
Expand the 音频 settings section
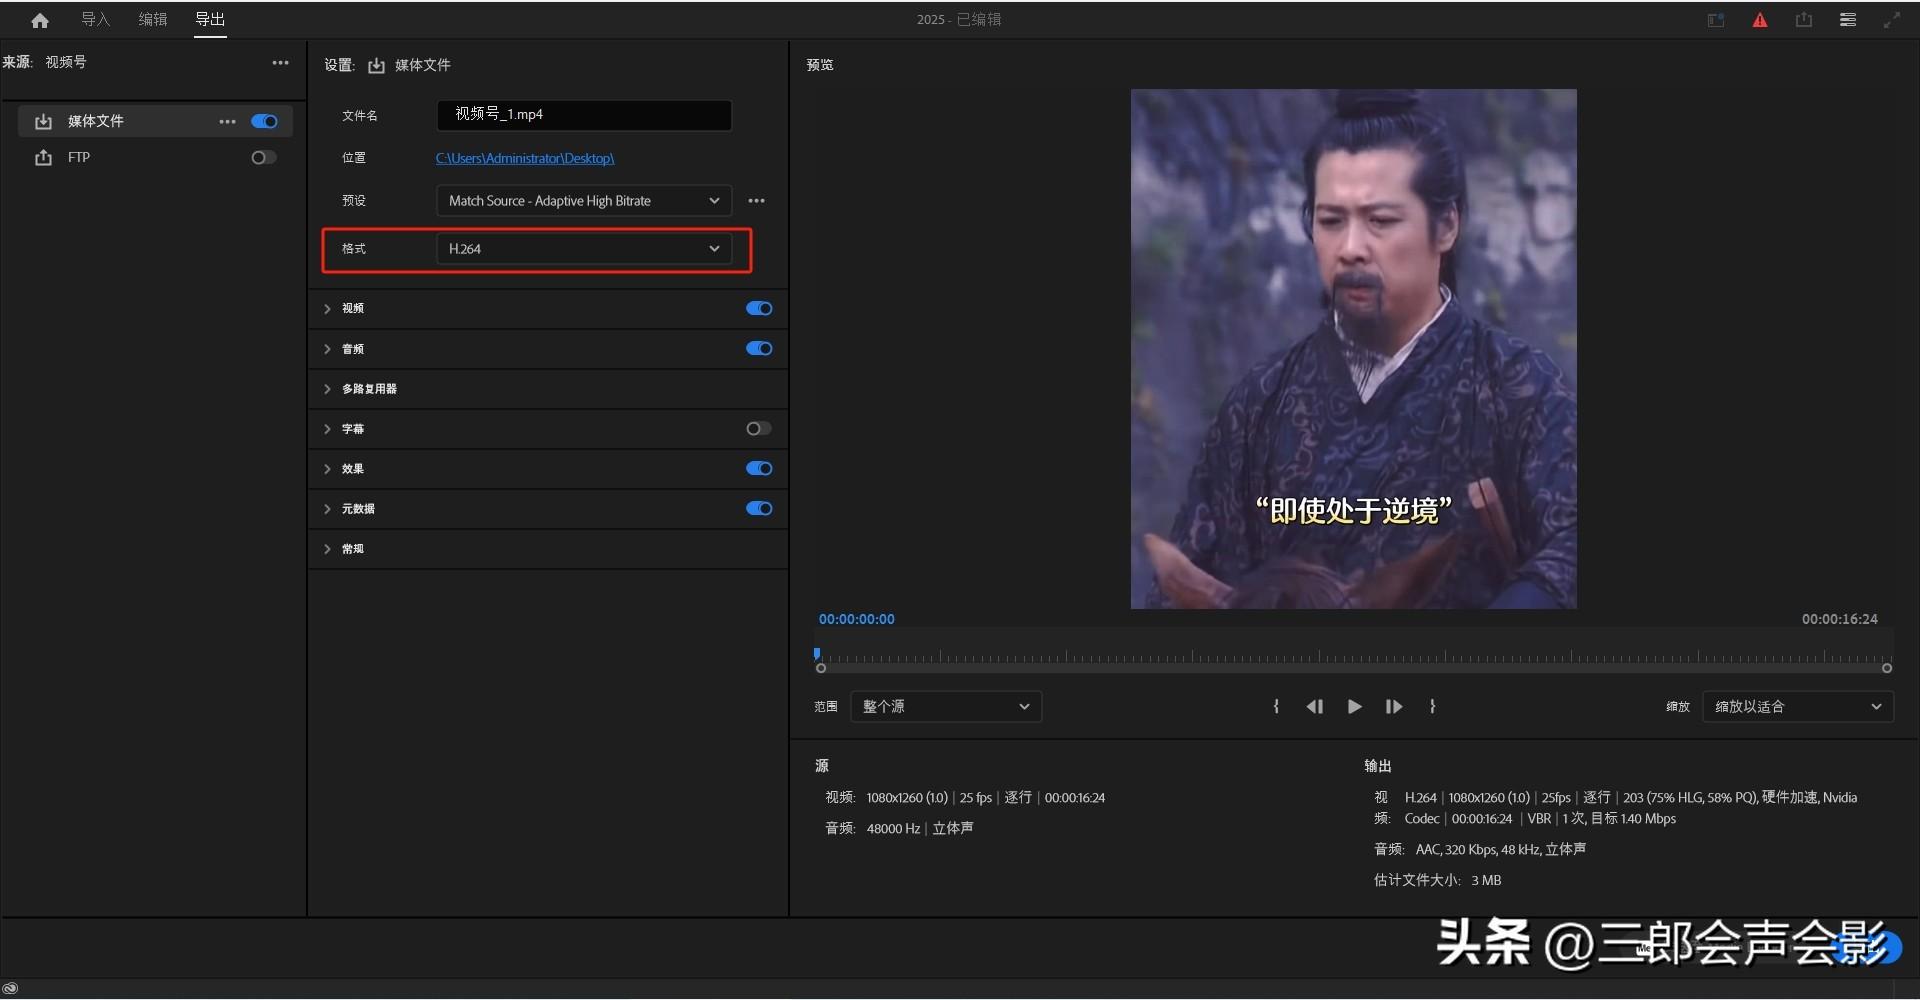(327, 349)
